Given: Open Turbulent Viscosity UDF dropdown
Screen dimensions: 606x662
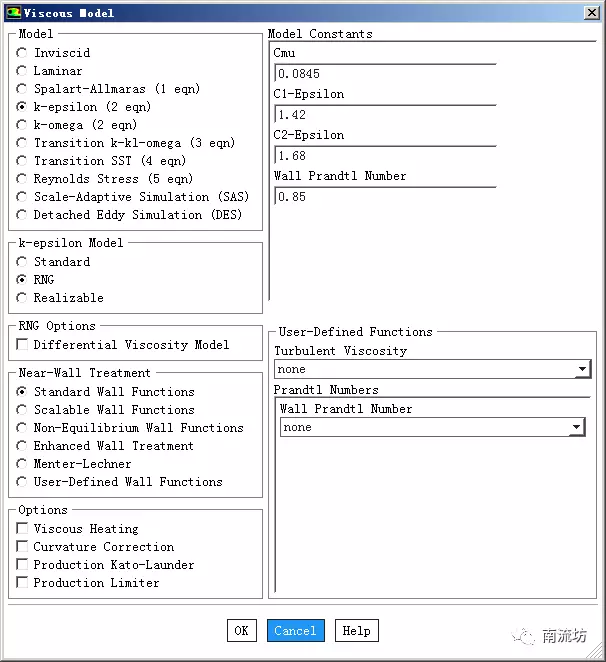Looking at the screenshot, I should pyautogui.click(x=432, y=369).
